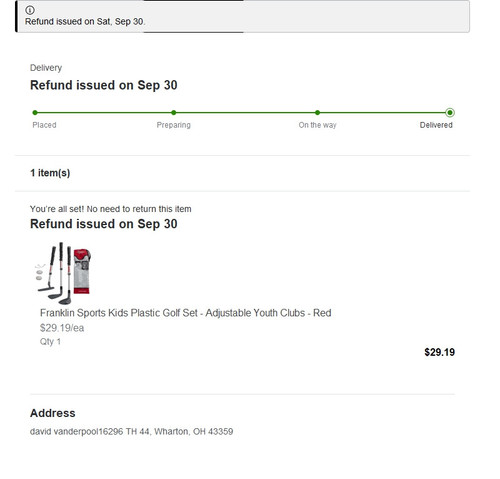The height and width of the screenshot is (479, 500).
Task: Click the On the way step label
Action: point(317,125)
